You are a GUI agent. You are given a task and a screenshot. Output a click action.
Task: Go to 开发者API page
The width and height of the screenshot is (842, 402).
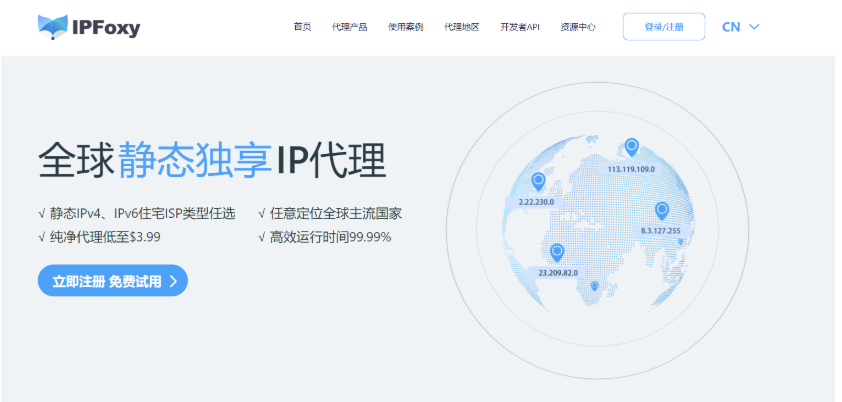coord(520,27)
